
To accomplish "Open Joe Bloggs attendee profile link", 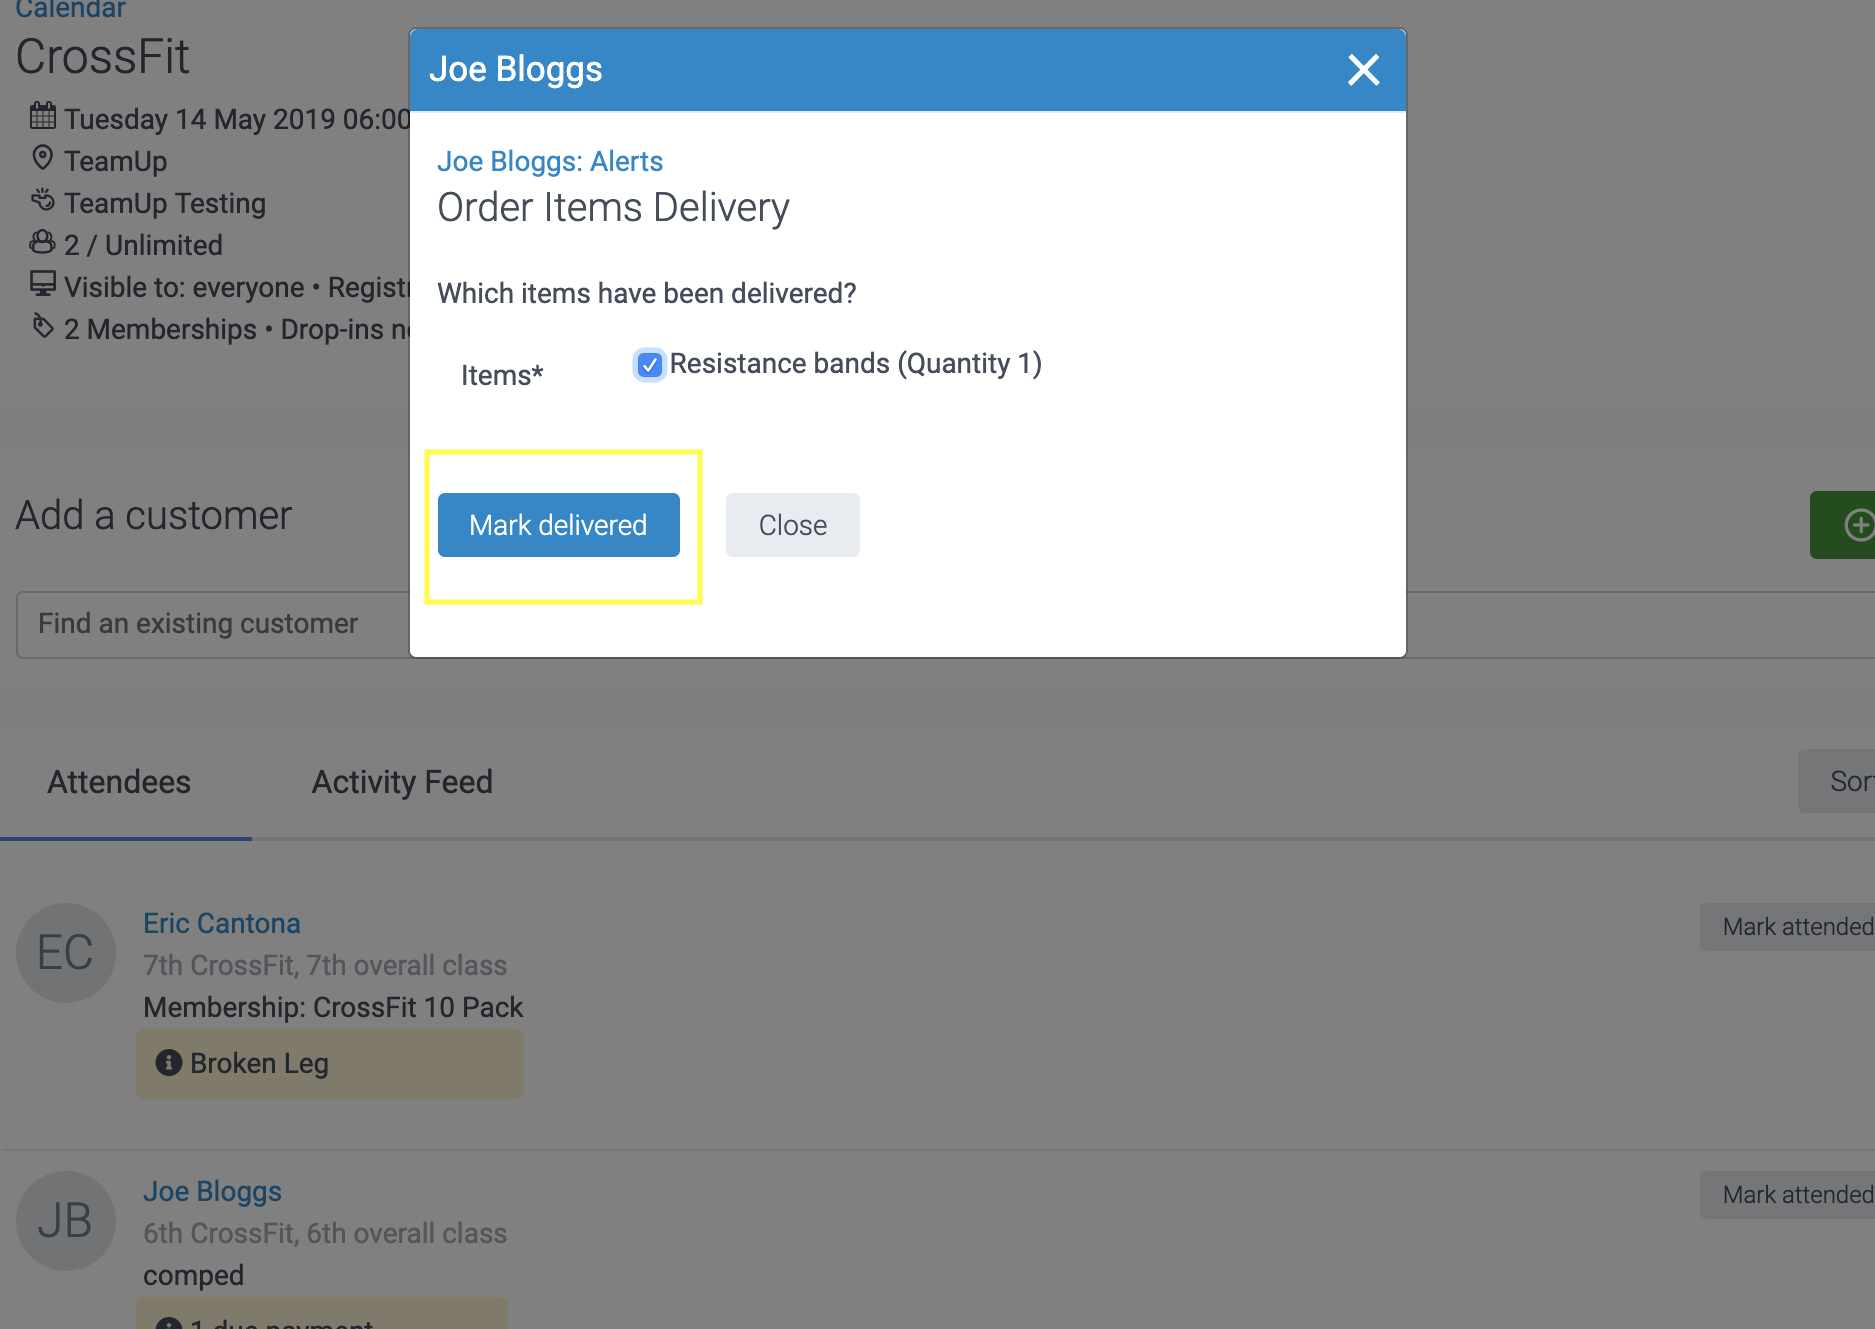I will [212, 1191].
